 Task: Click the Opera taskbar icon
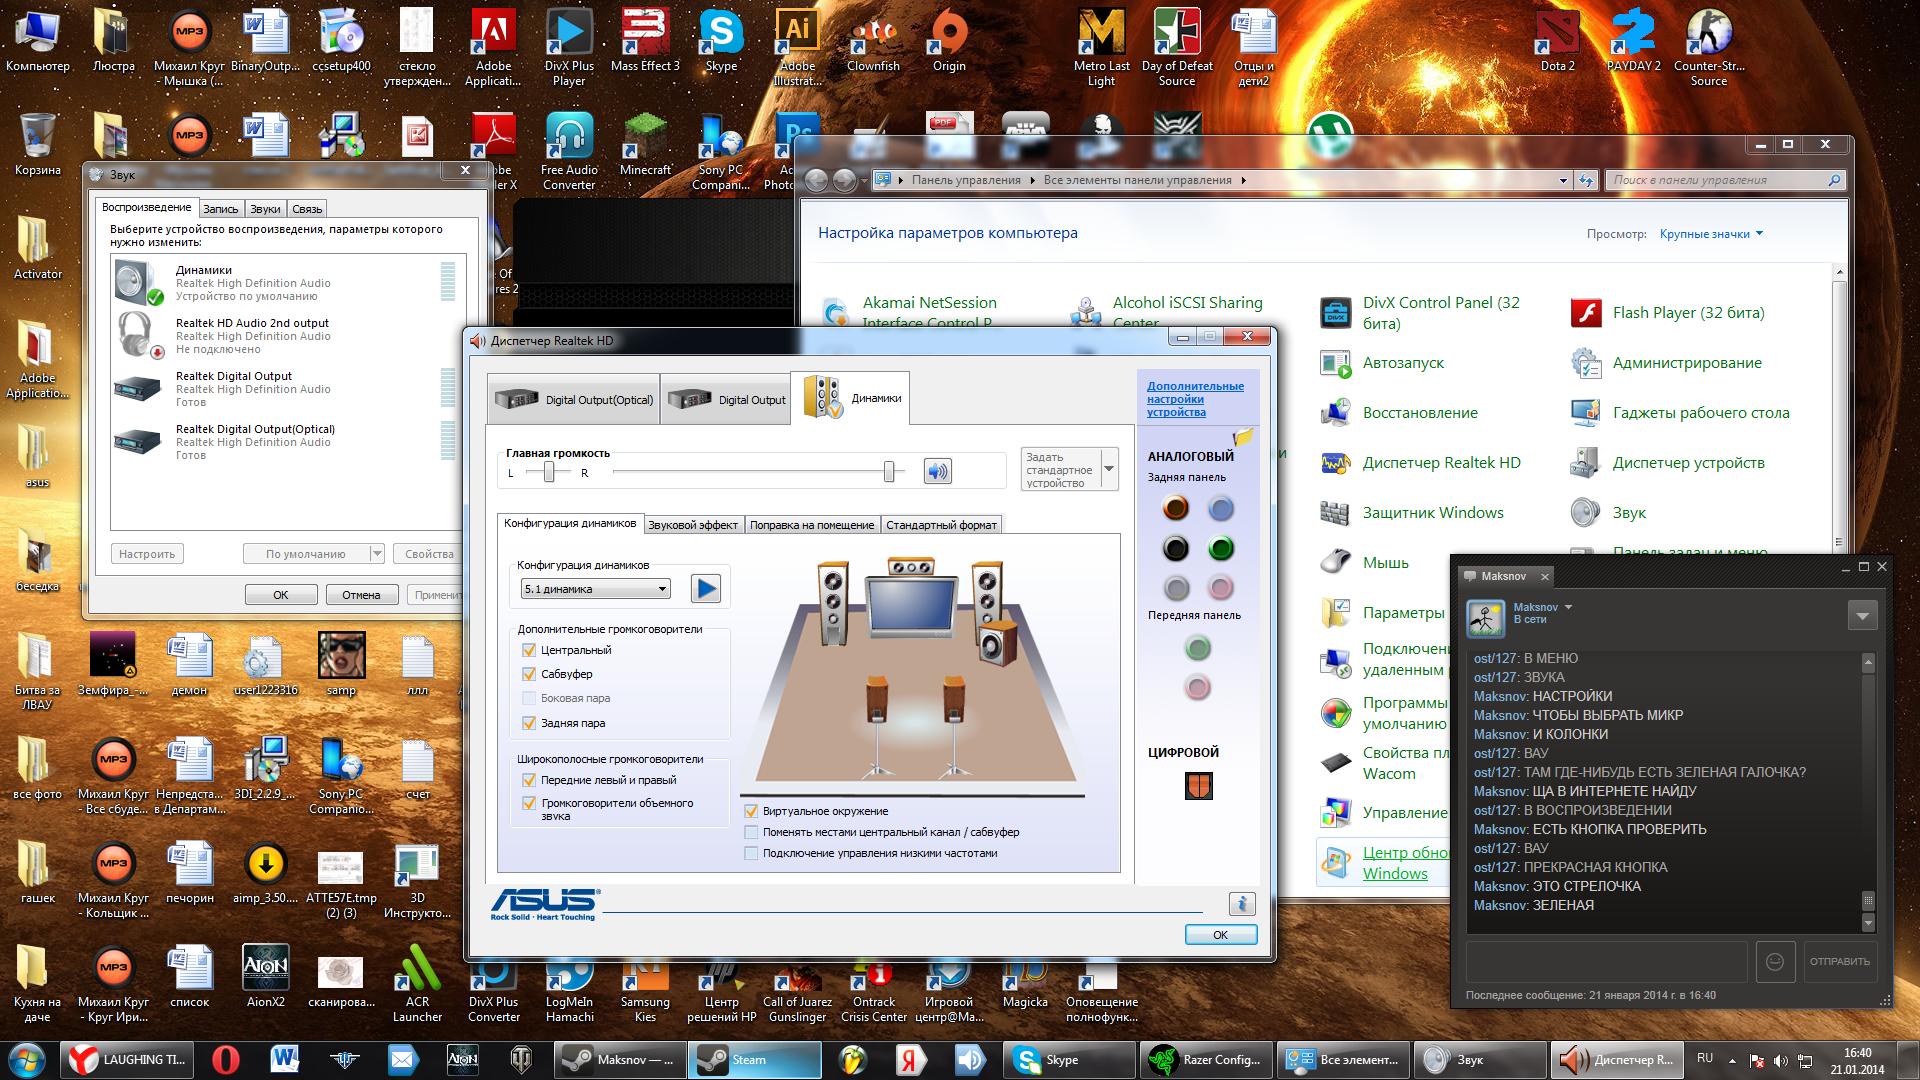[x=226, y=1059]
